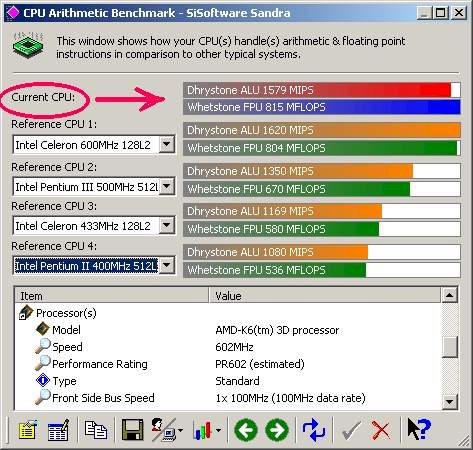473x450 pixels.
Task: Go back with the green left arrow
Action: [246, 430]
